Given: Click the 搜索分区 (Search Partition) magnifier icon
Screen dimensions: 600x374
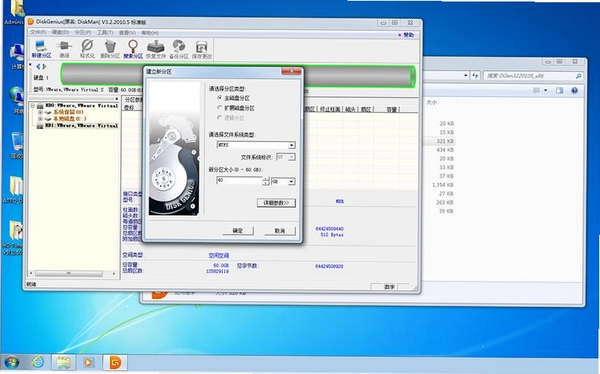Looking at the screenshot, I should click(133, 49).
